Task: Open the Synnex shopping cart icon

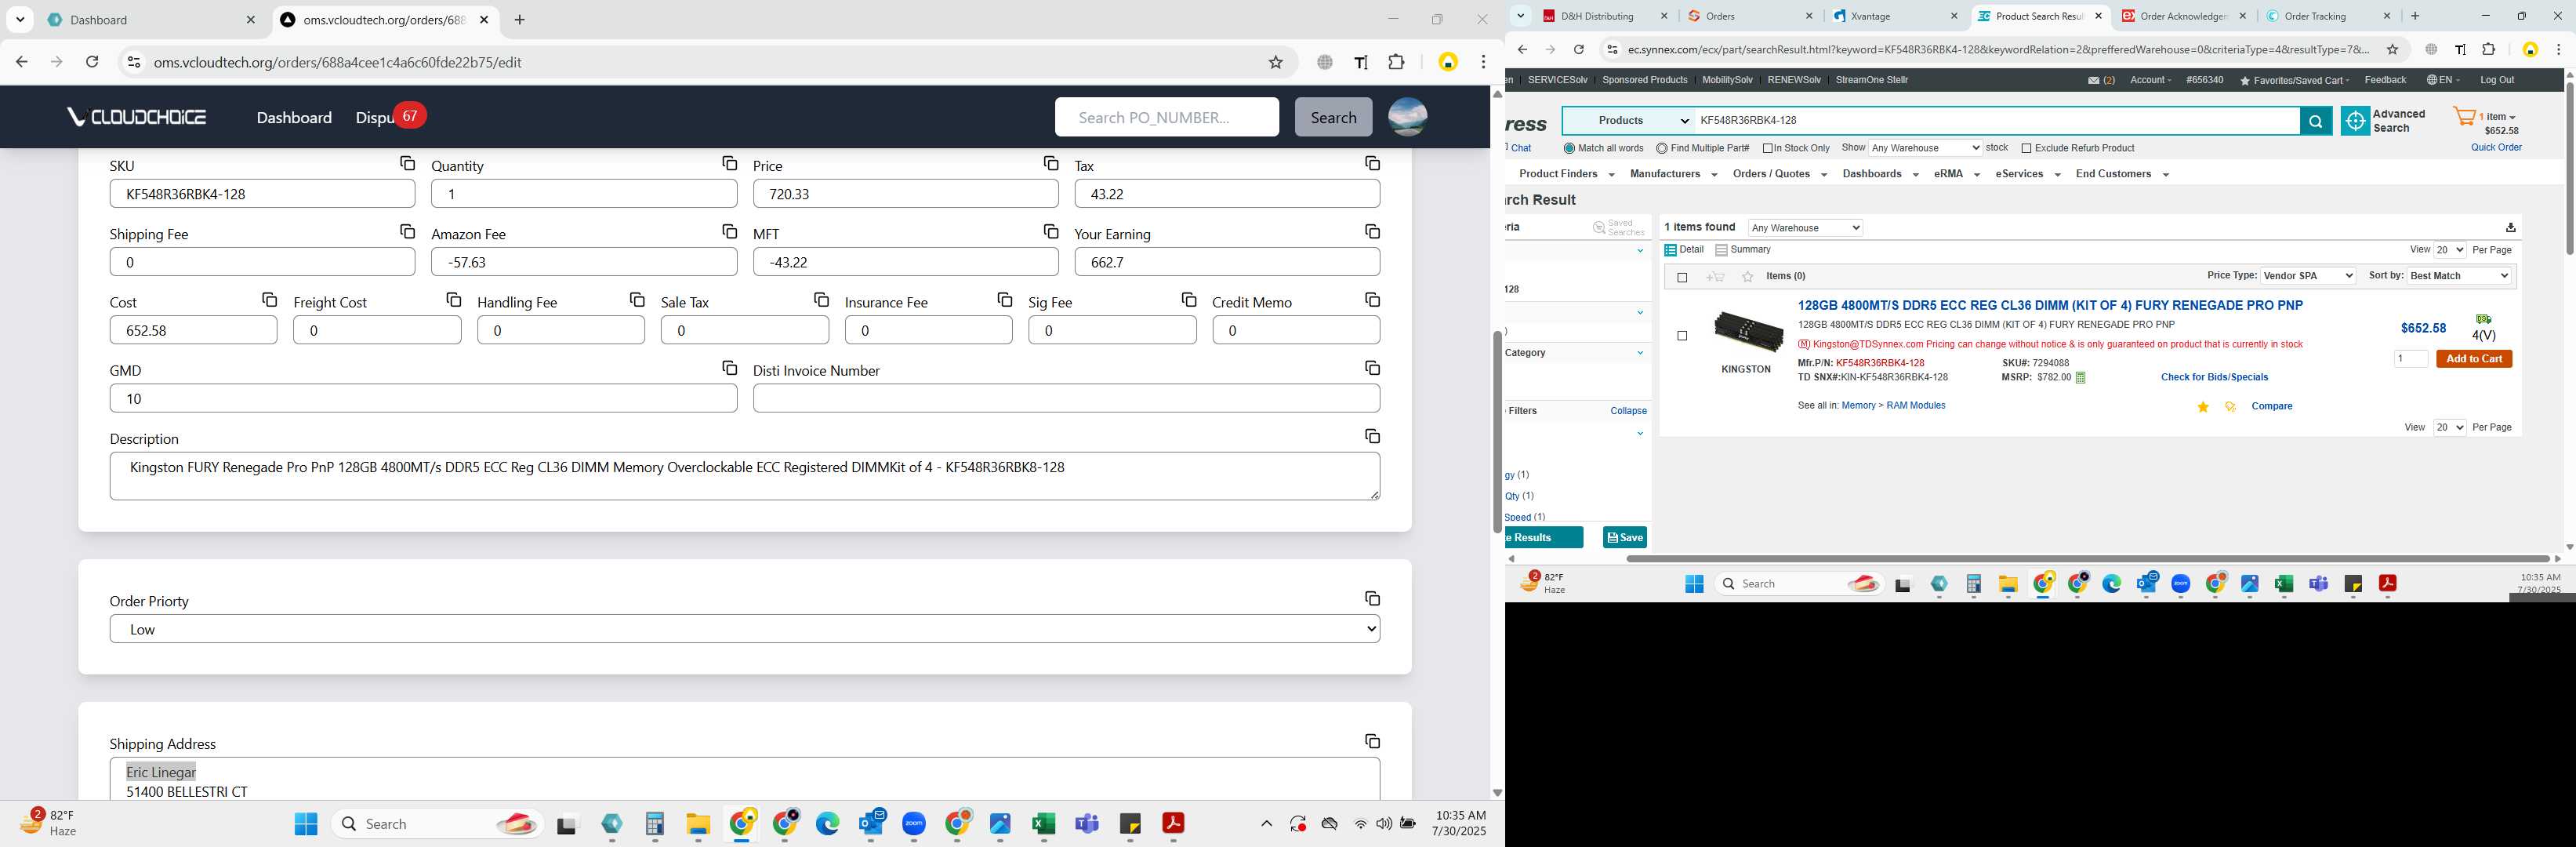Action: tap(2465, 117)
